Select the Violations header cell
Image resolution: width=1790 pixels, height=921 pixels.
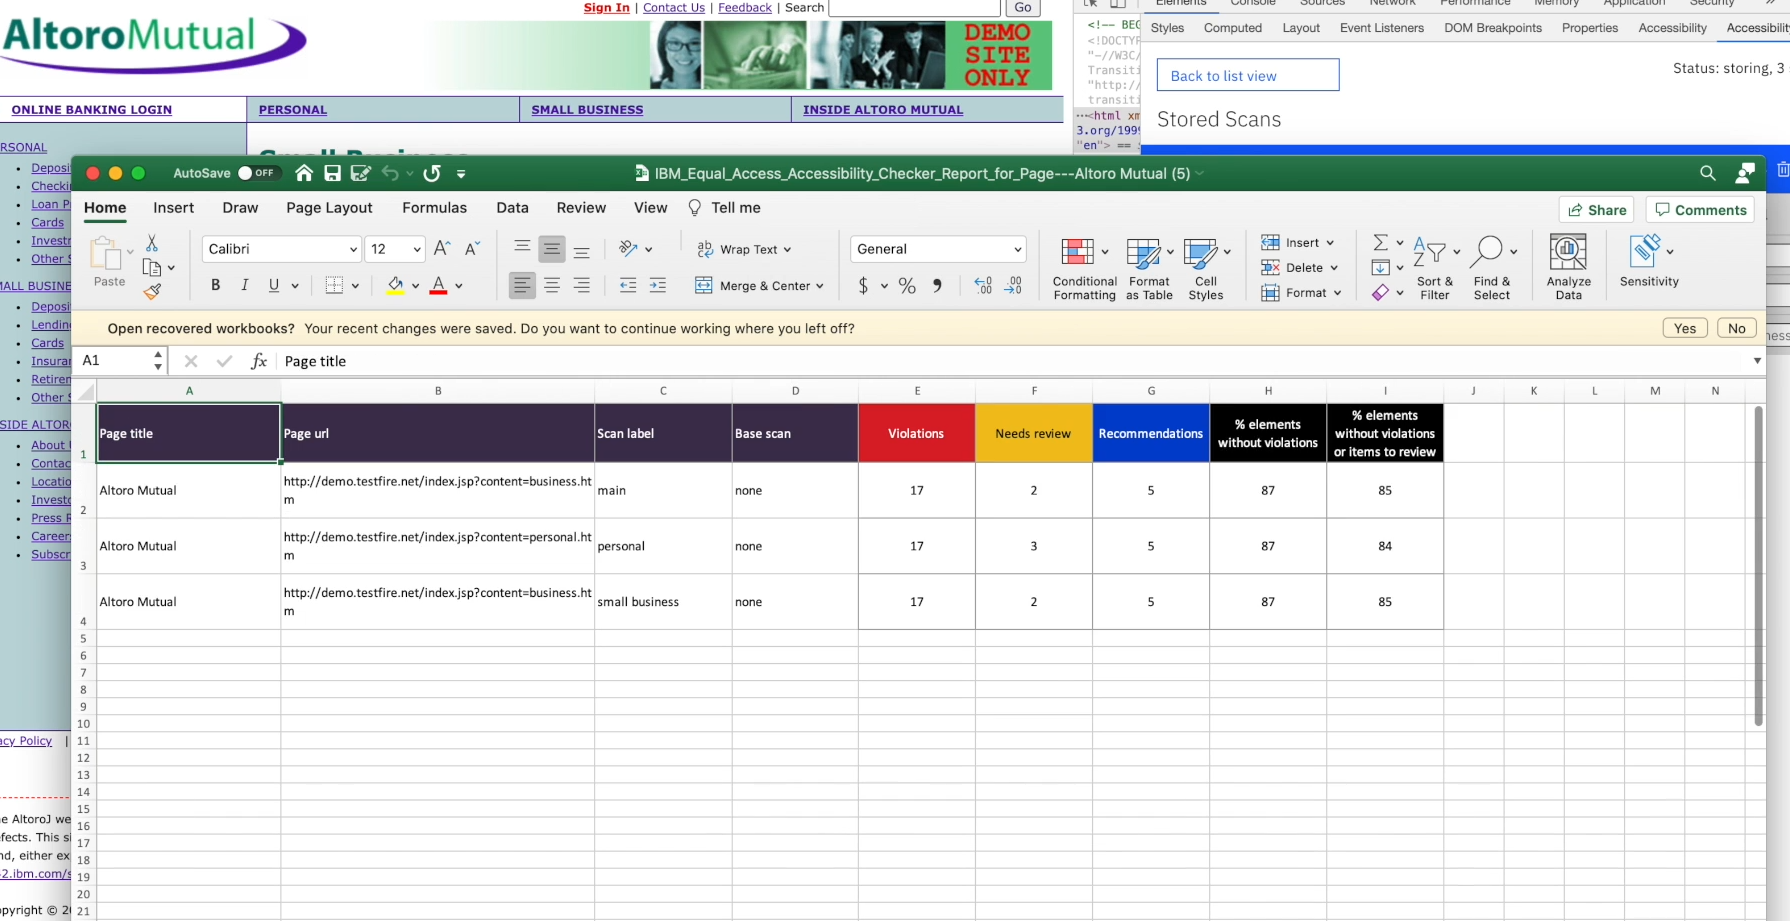pyautogui.click(x=916, y=433)
